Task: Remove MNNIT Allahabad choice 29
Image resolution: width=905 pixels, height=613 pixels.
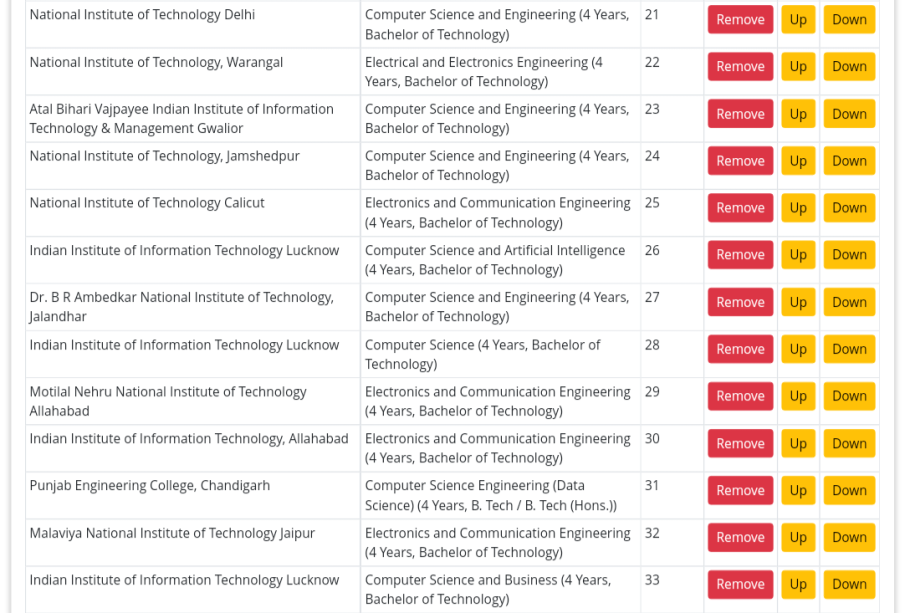Action: tap(740, 396)
